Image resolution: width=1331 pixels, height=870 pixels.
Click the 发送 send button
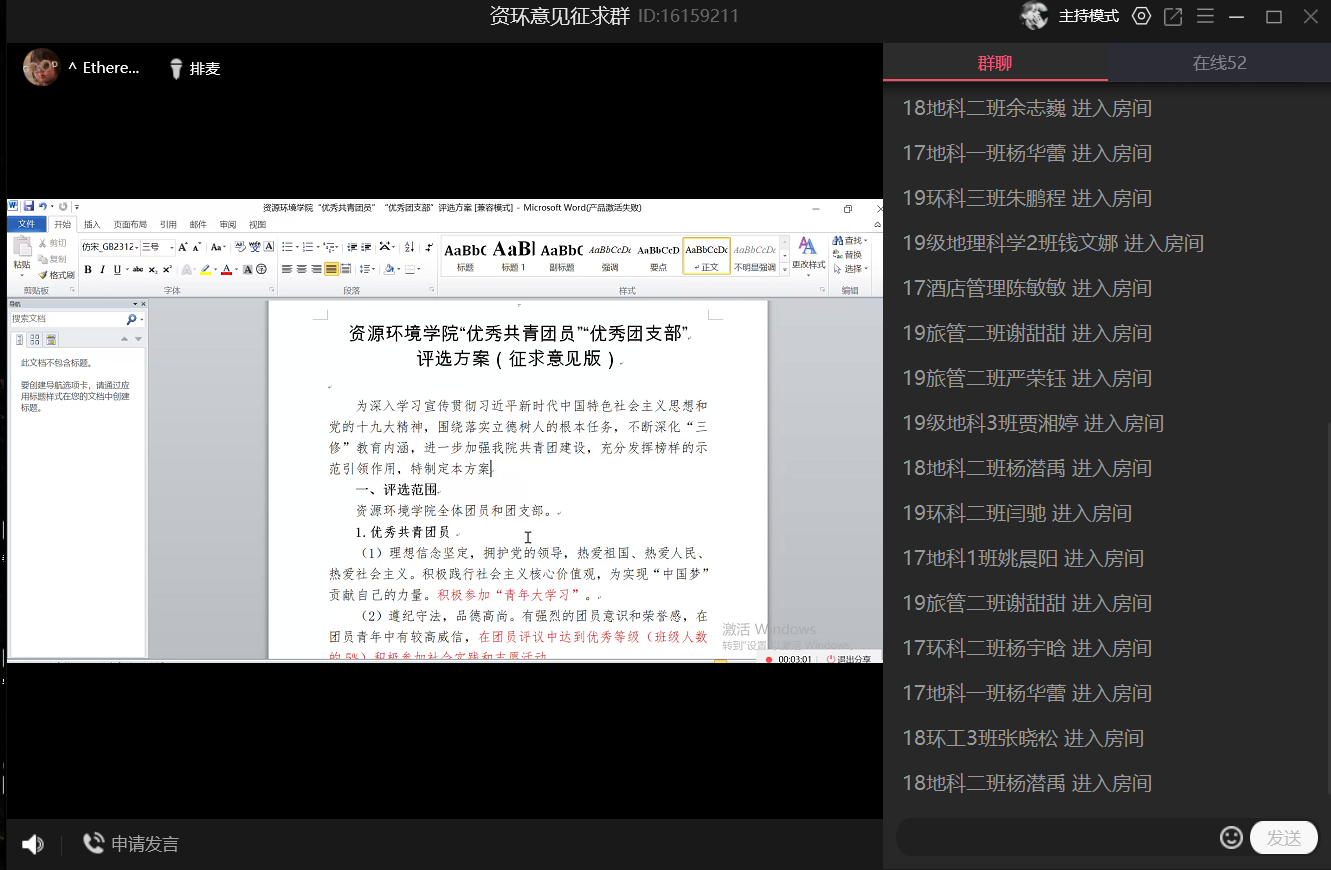pos(1283,838)
